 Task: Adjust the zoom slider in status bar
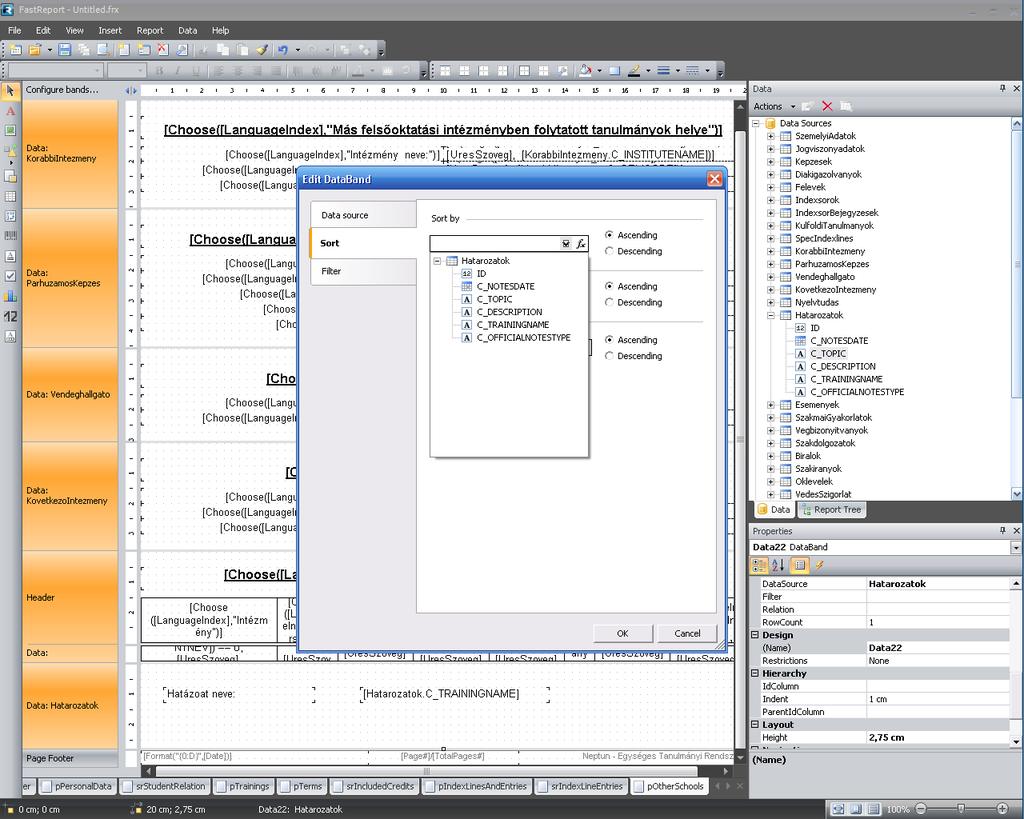pos(961,809)
